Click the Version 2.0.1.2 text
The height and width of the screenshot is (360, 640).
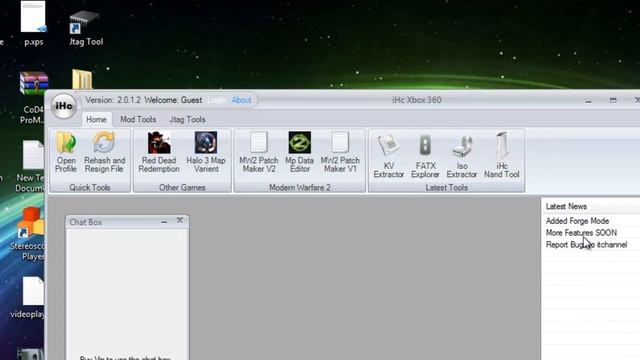coord(113,100)
